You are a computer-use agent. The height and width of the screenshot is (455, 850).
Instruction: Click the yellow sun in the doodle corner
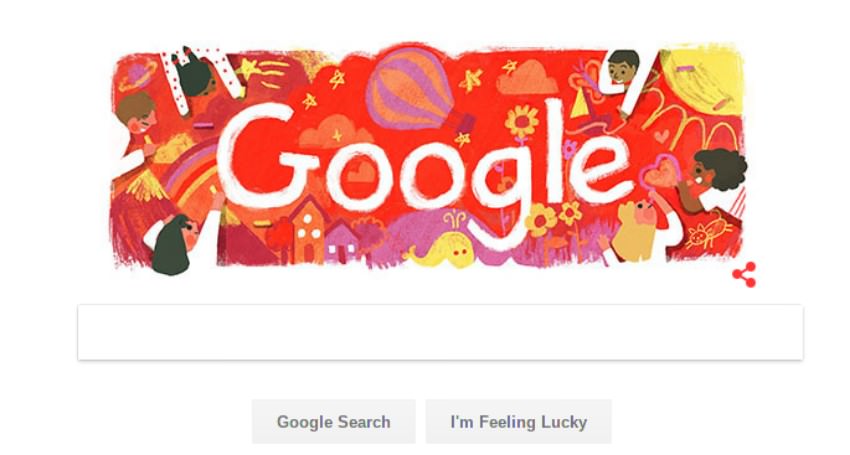[x=704, y=80]
